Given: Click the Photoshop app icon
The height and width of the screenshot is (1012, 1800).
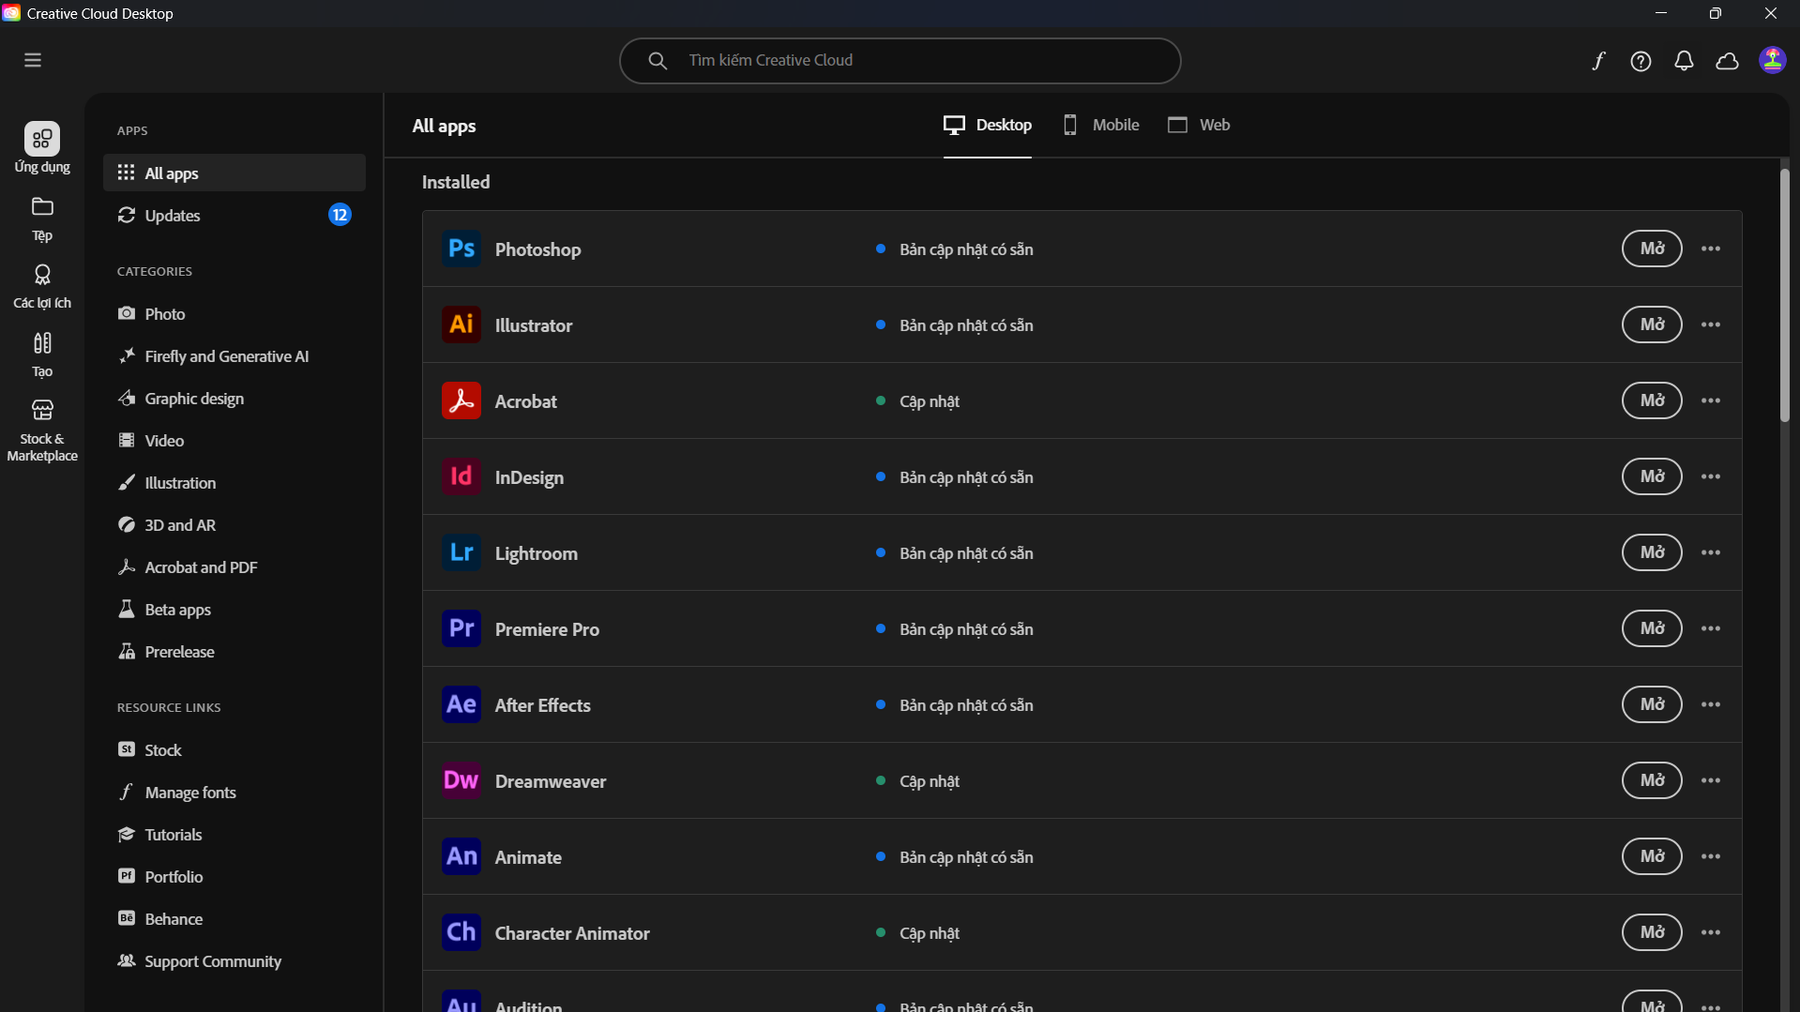Looking at the screenshot, I should coord(461,249).
